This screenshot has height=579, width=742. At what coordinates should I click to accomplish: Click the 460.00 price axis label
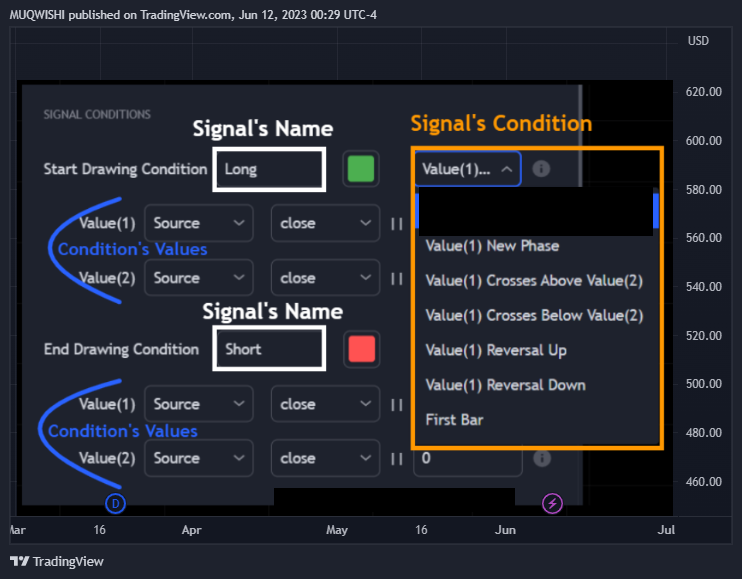click(704, 482)
